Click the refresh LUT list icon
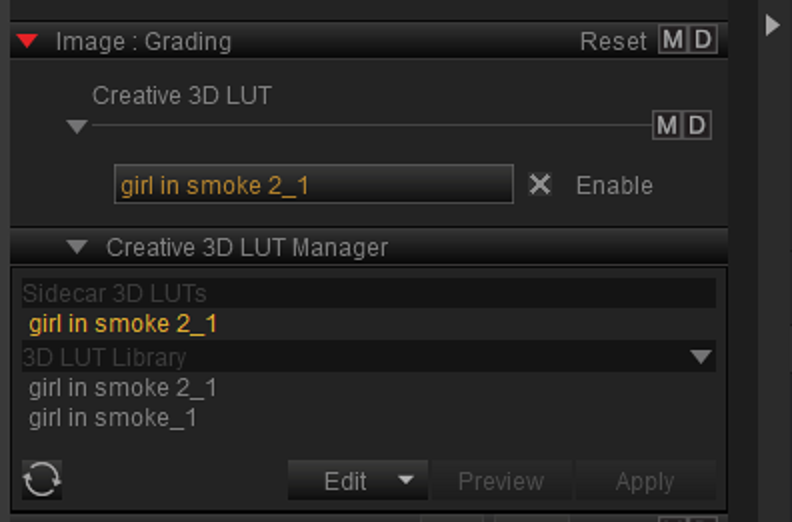This screenshot has height=522, width=792. click(x=42, y=480)
